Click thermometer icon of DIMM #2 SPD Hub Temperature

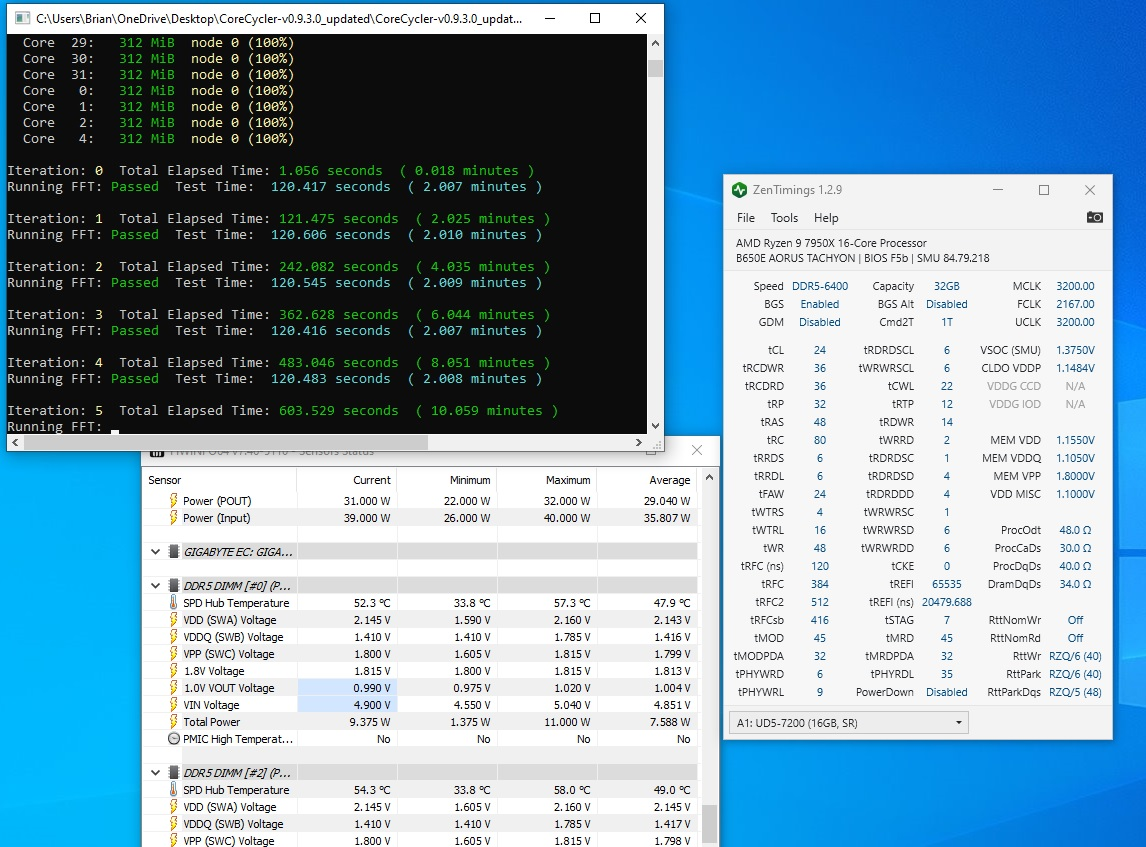point(173,790)
